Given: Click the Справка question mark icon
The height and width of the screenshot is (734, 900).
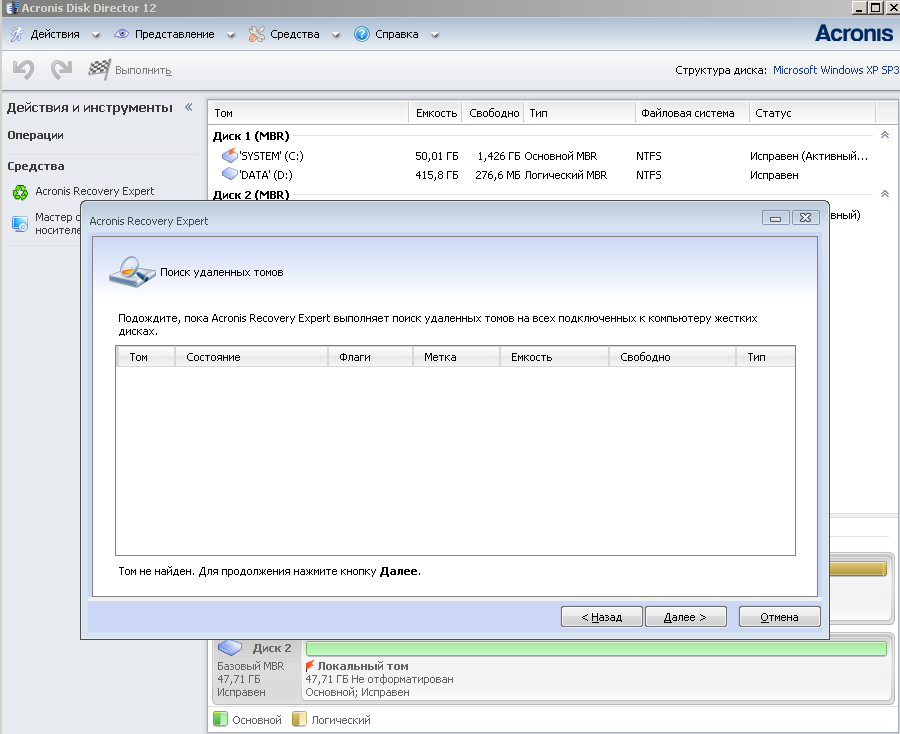Looking at the screenshot, I should click(362, 34).
